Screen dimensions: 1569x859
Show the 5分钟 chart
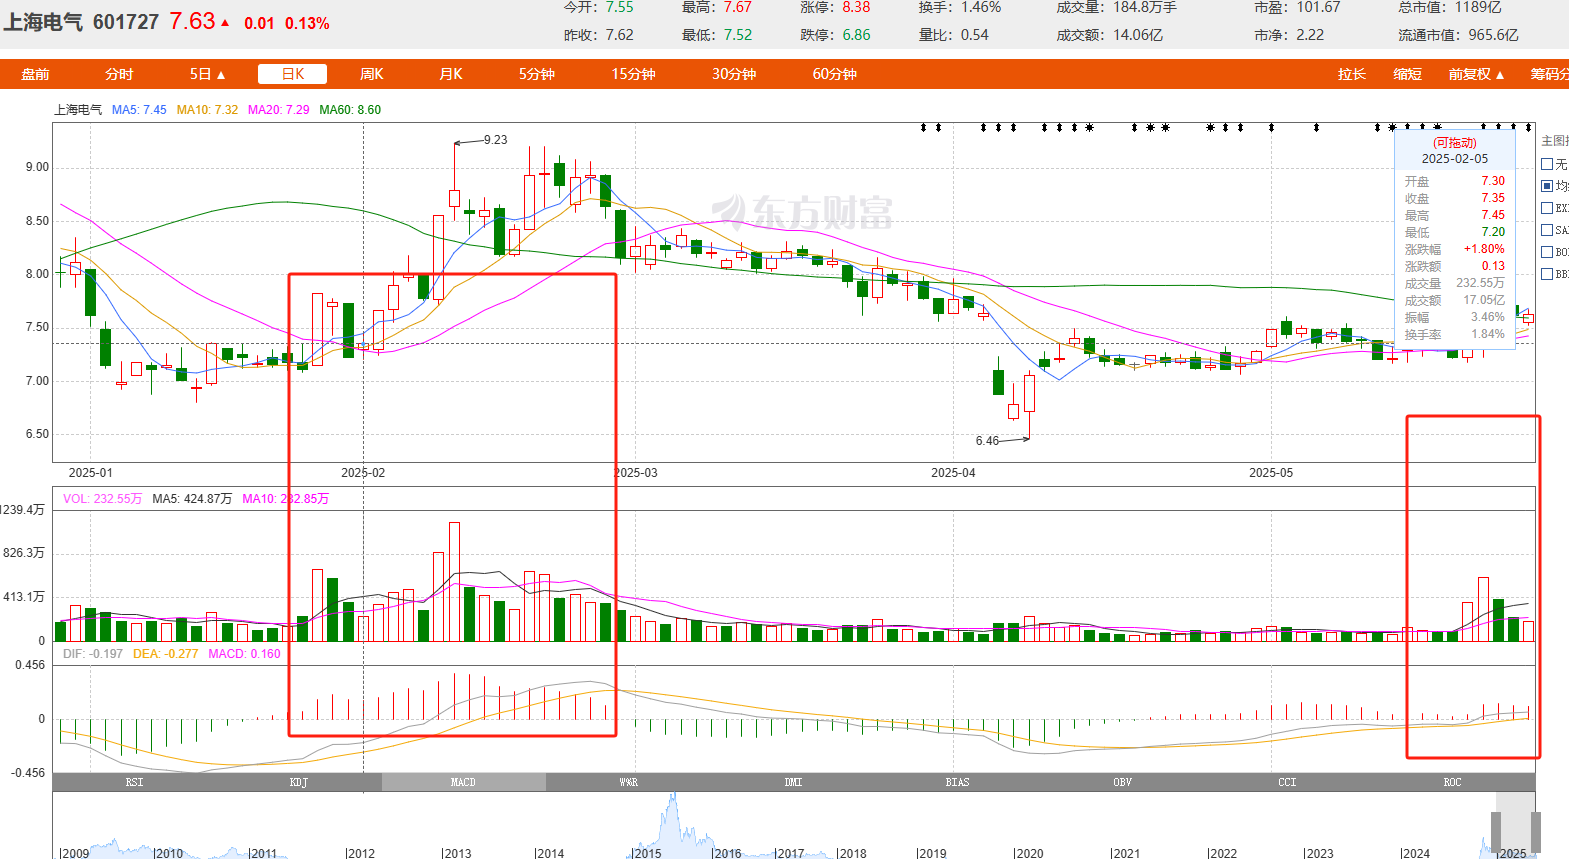pos(537,74)
